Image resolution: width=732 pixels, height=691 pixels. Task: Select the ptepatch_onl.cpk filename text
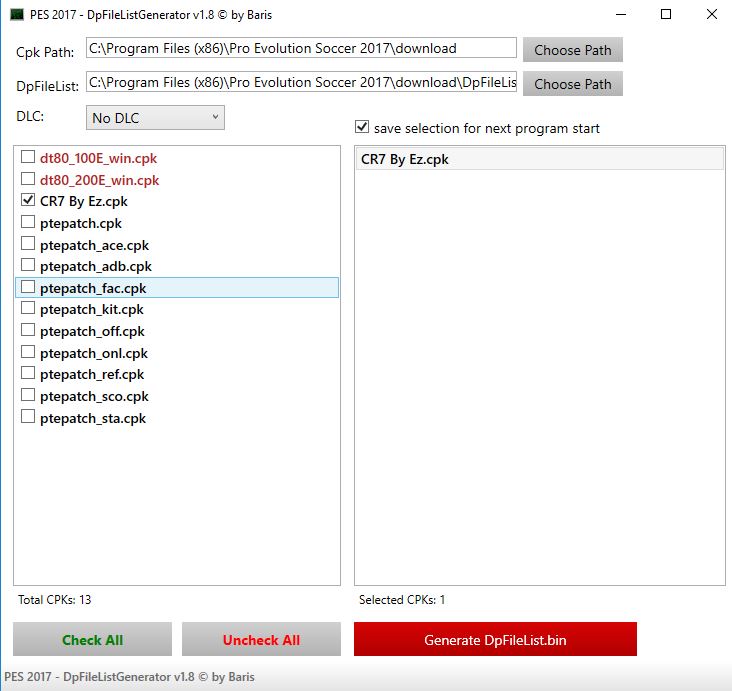click(x=94, y=353)
